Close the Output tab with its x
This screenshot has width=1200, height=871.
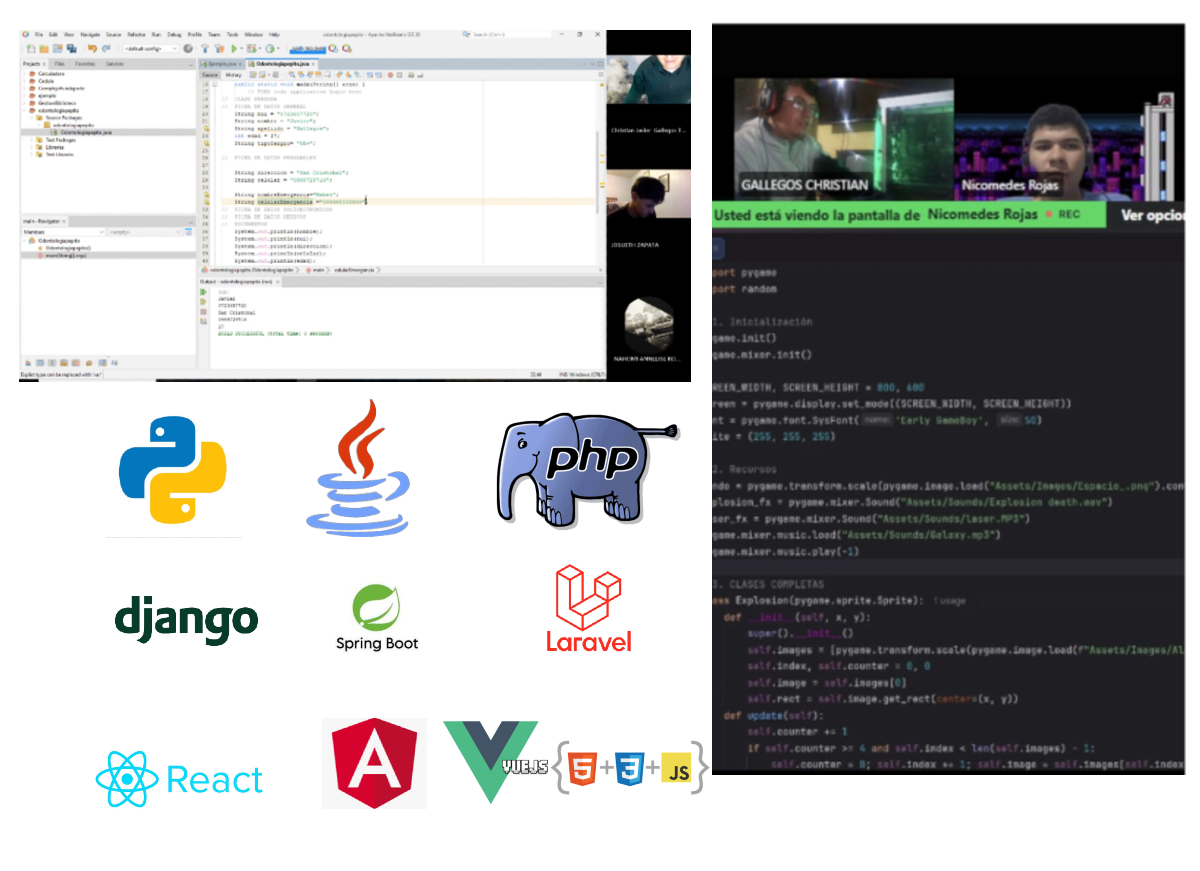277,282
